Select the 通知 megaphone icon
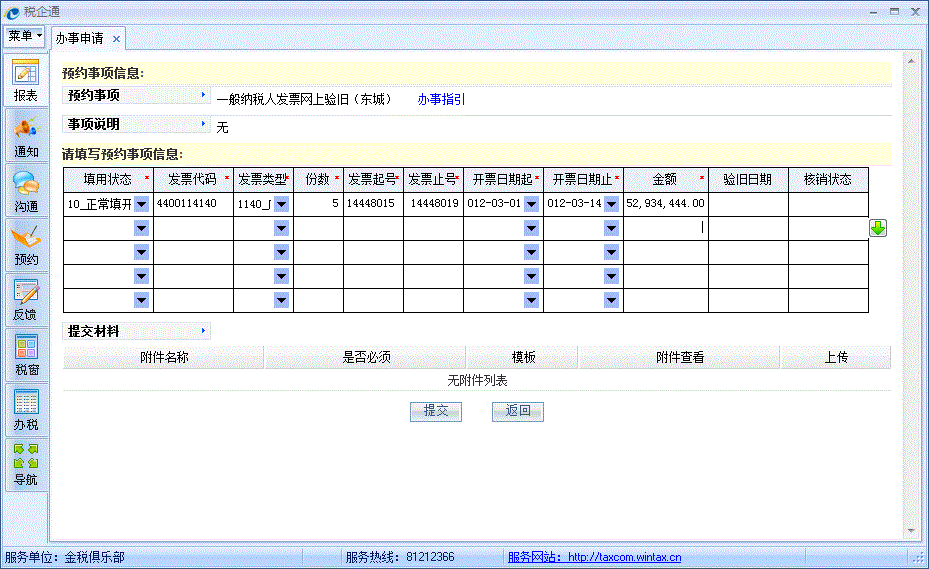 tap(25, 136)
